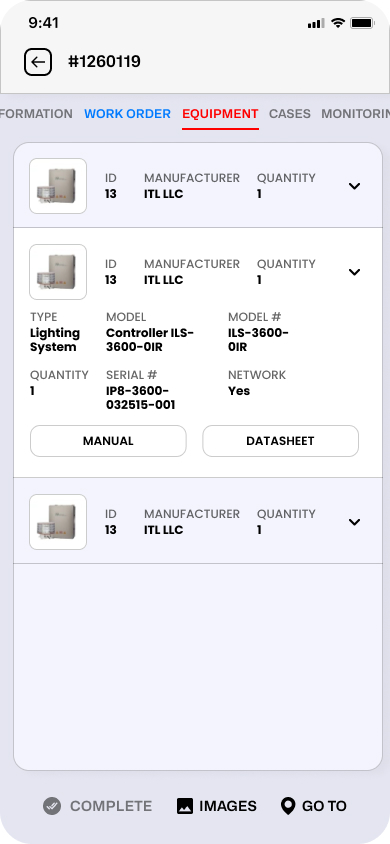View the expanded equipment thumbnail image
This screenshot has width=390, height=844.
[x=58, y=272]
